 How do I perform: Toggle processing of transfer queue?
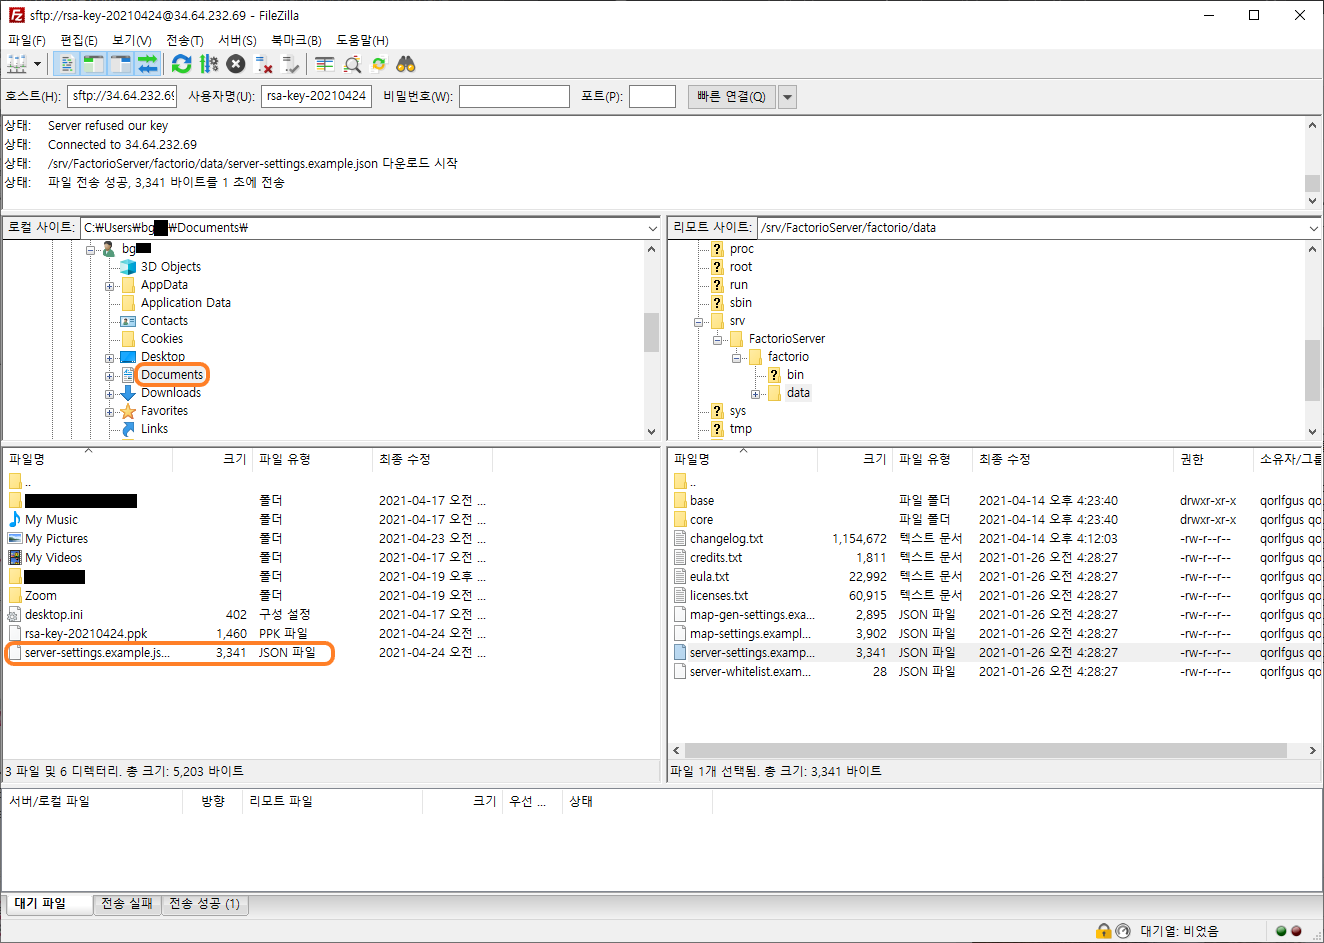[x=208, y=64]
